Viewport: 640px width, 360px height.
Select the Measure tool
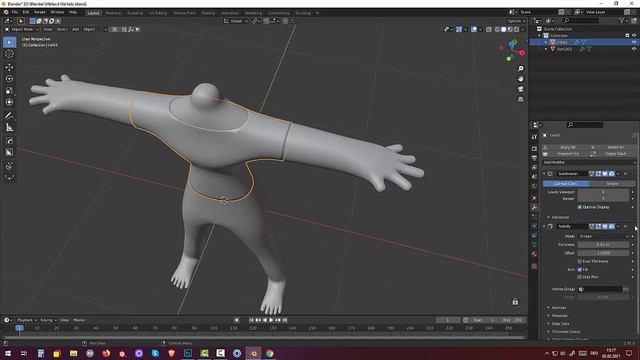(x=9, y=128)
